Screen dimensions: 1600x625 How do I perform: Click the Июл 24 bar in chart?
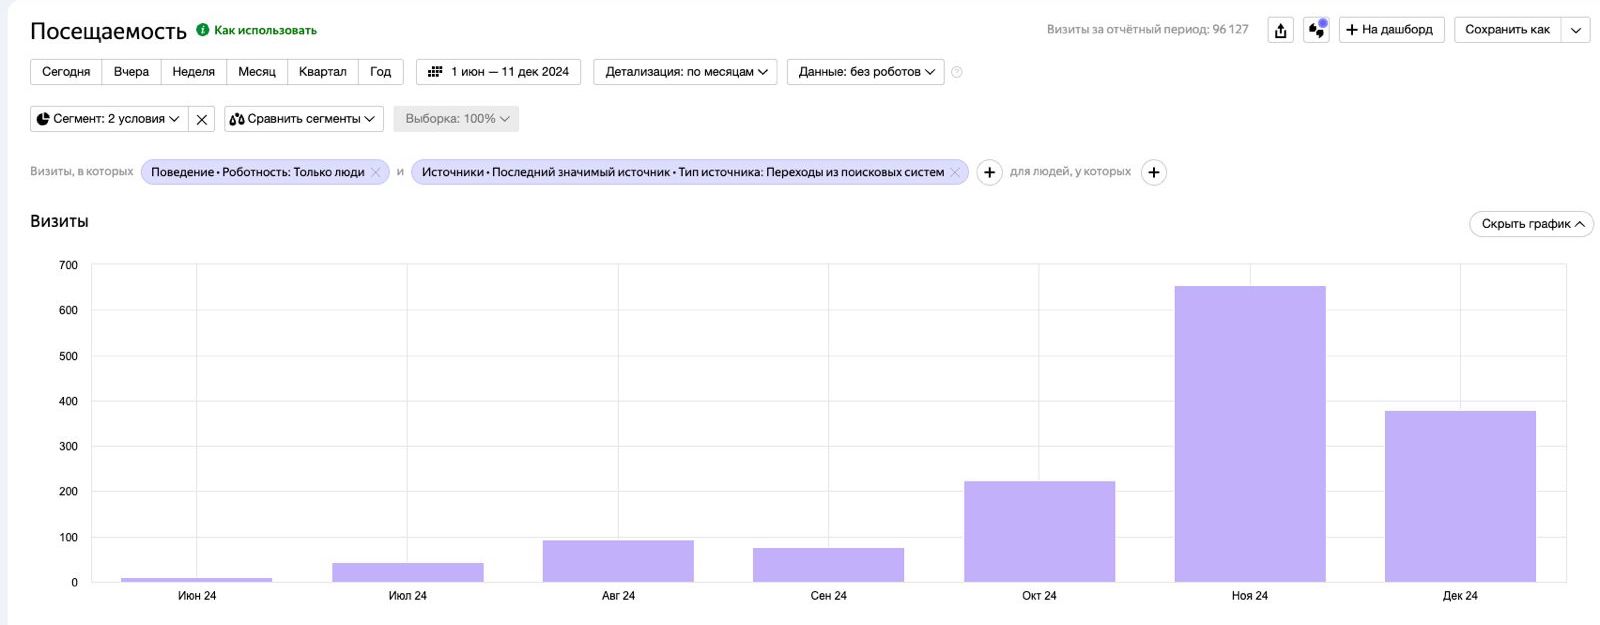point(408,572)
